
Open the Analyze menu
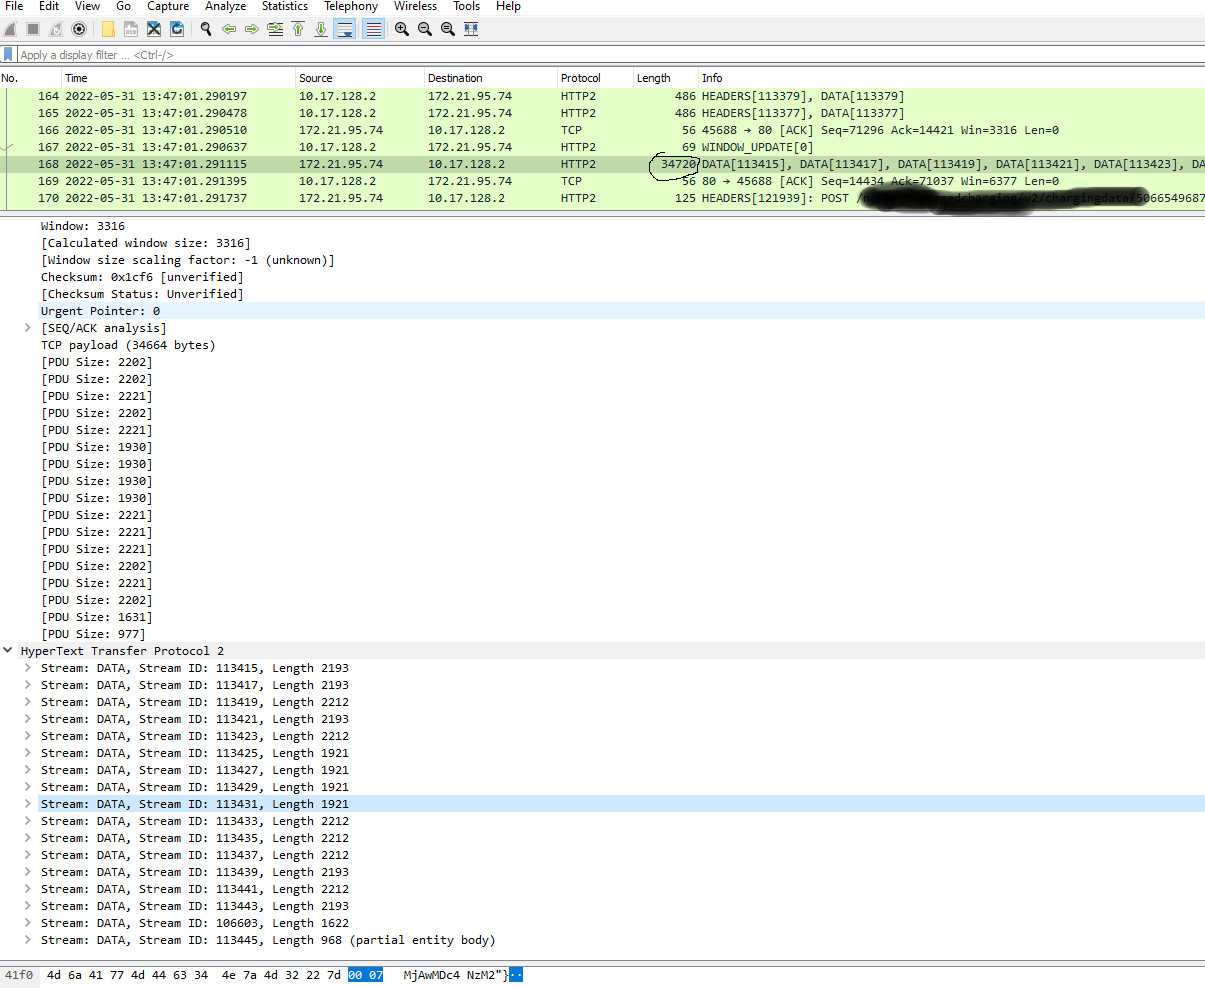[226, 6]
